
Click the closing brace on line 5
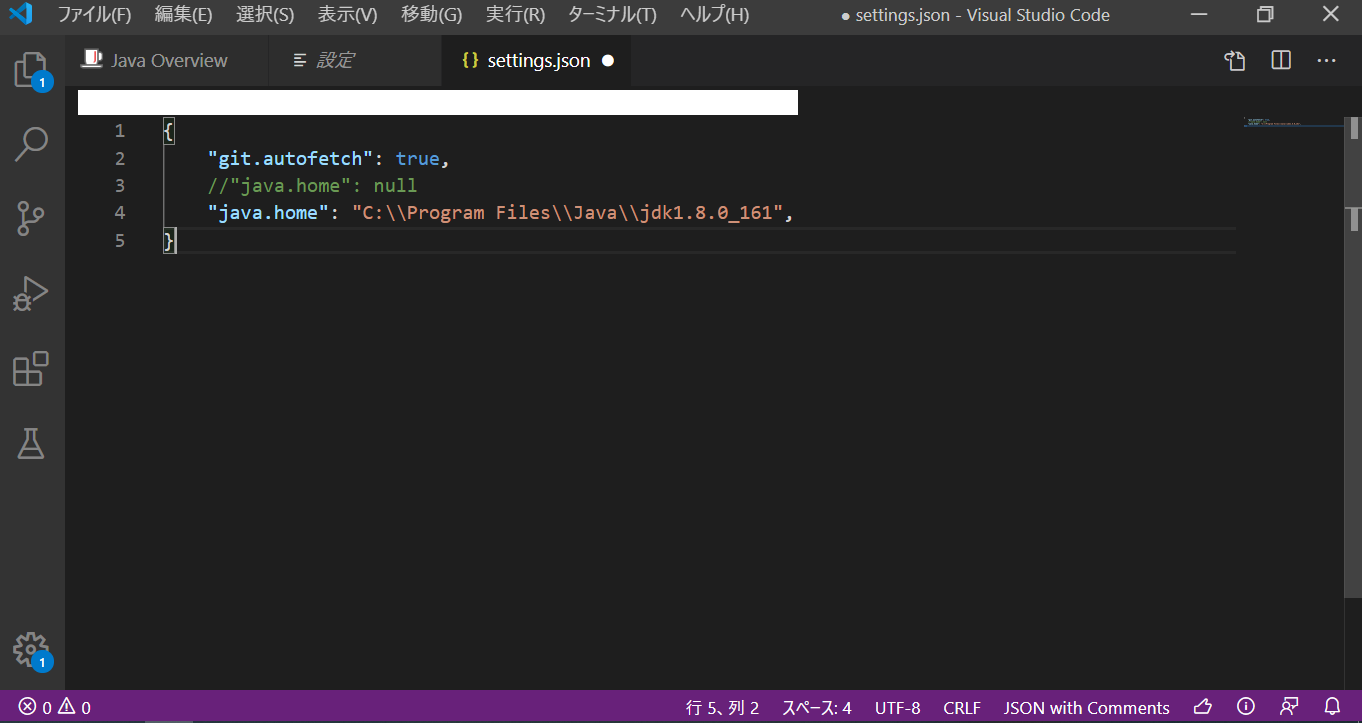click(169, 240)
